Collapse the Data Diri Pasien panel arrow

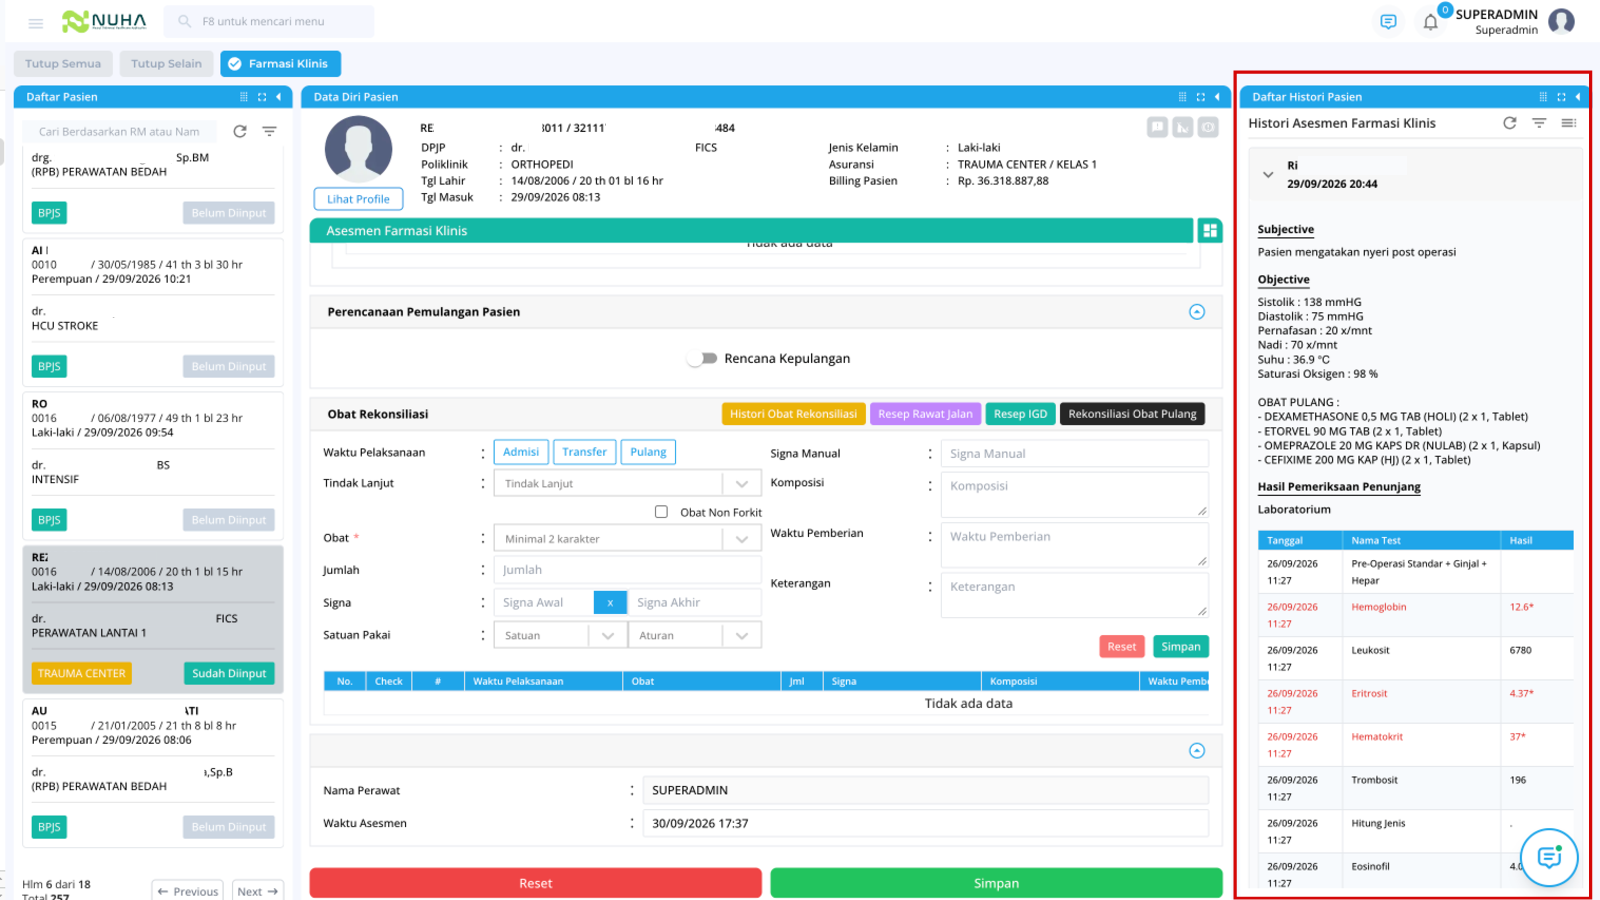1217,97
